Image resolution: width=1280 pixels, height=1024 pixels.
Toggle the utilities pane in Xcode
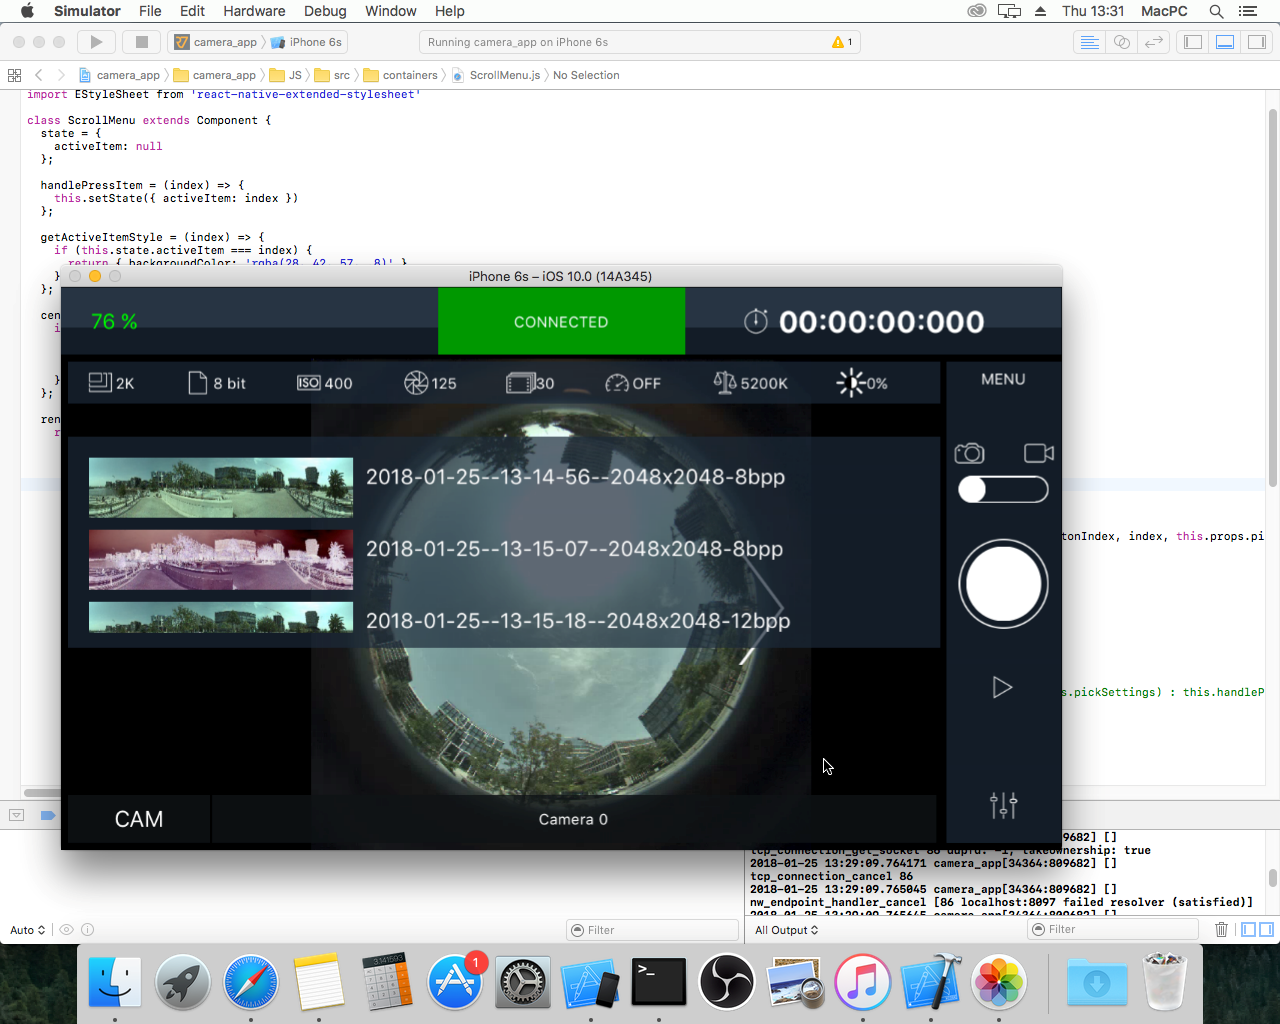(1257, 42)
